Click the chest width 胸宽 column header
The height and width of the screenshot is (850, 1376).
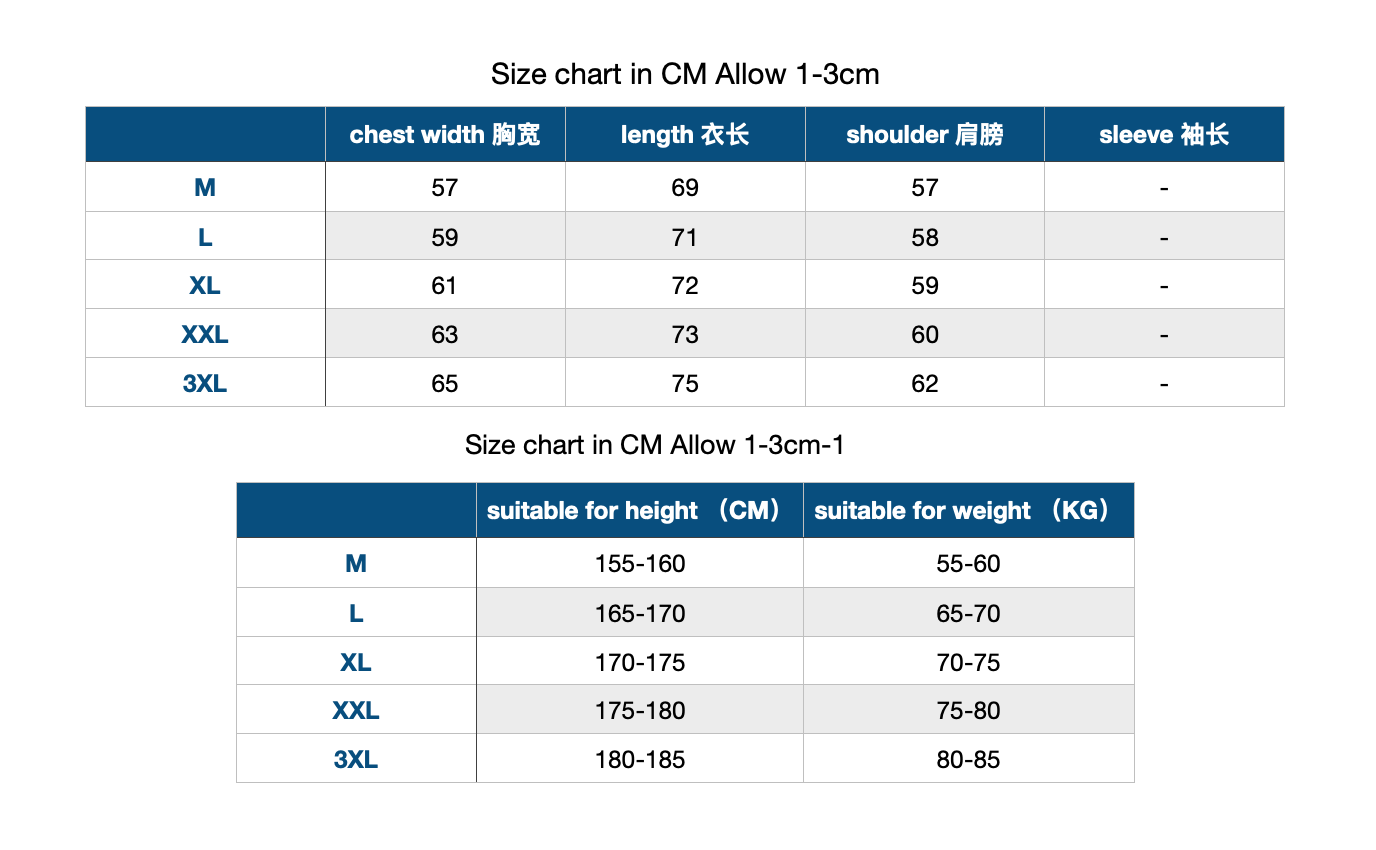coord(445,134)
